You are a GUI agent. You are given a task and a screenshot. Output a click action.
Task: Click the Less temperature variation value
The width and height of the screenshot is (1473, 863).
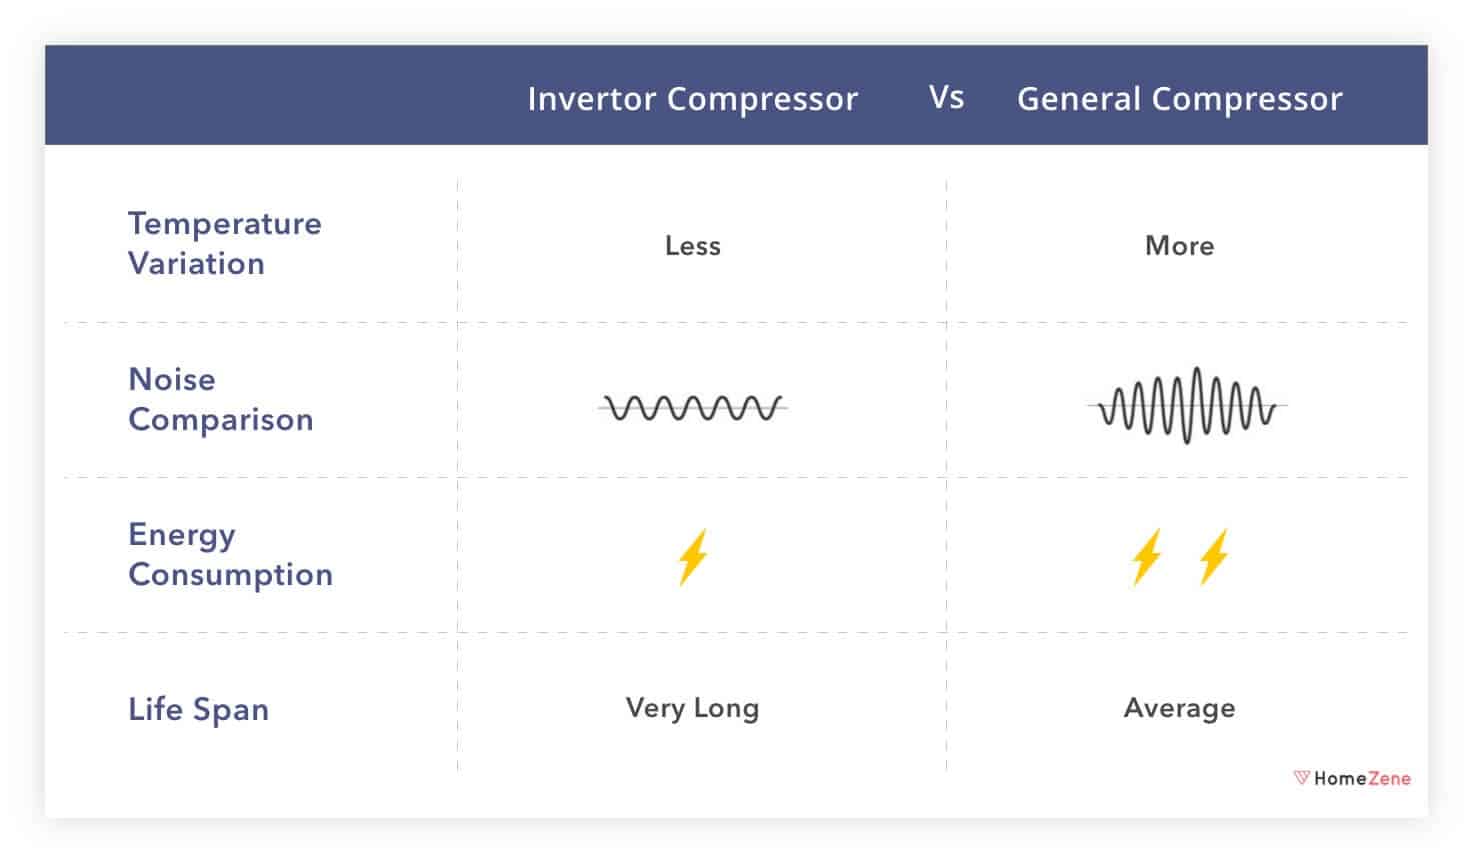point(692,245)
